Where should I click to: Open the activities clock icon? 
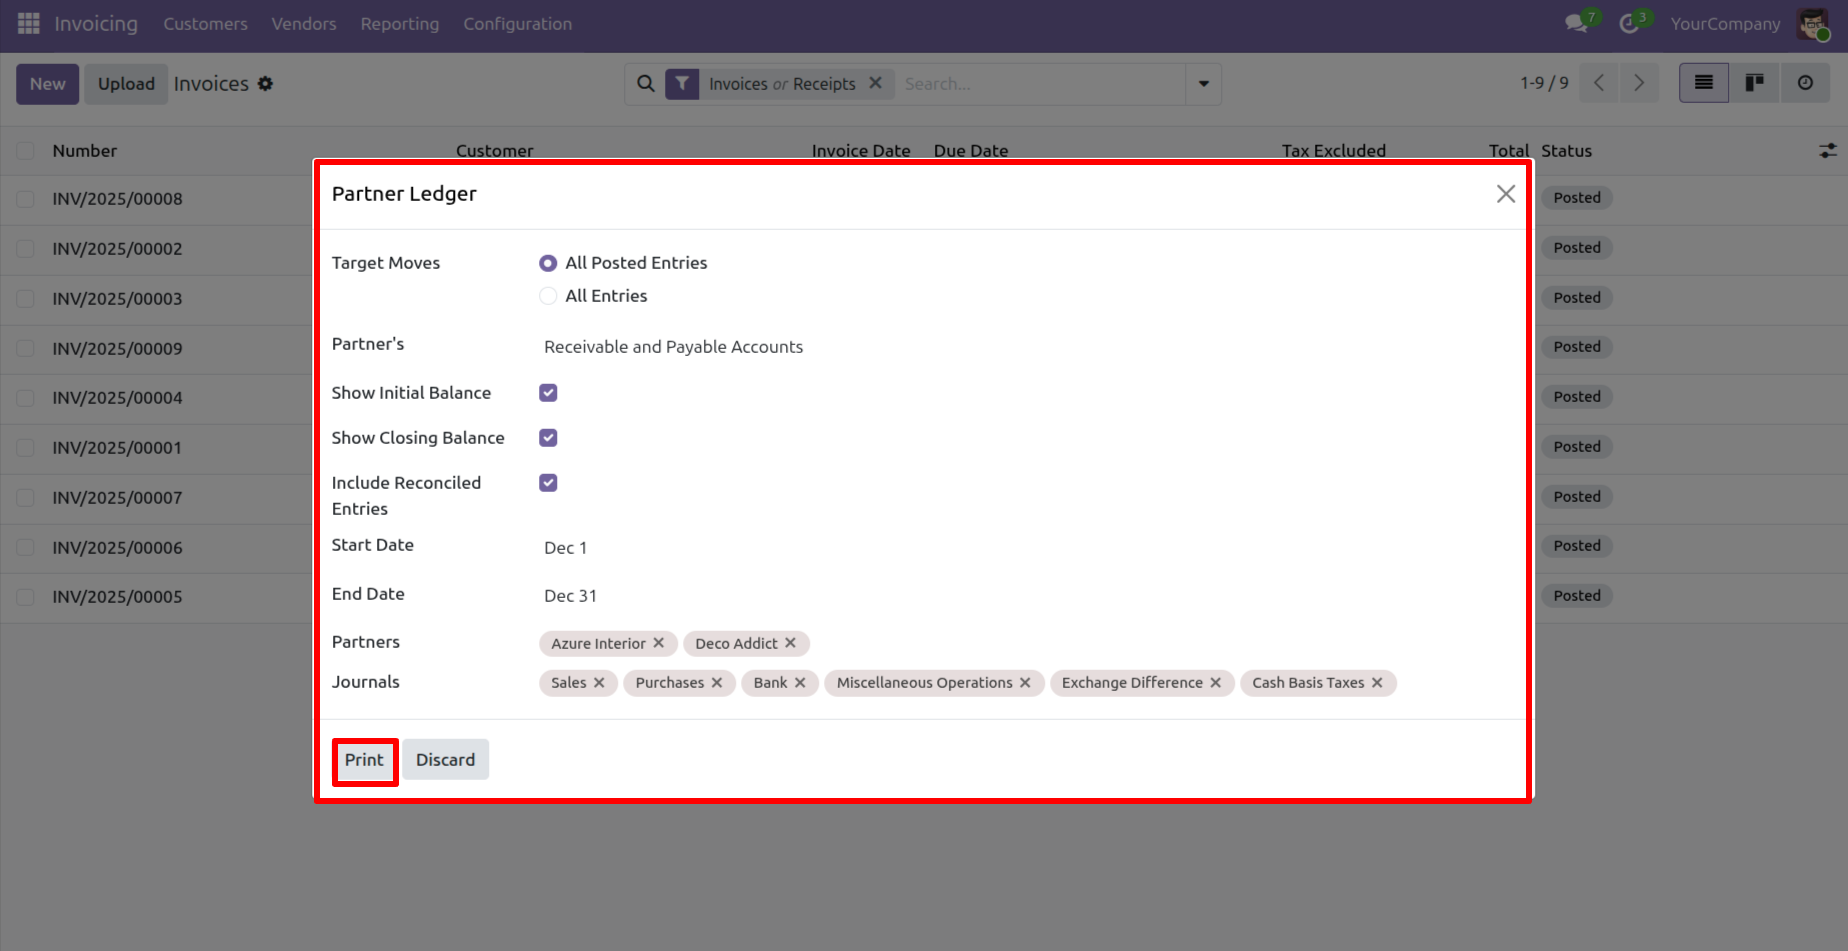click(1630, 23)
